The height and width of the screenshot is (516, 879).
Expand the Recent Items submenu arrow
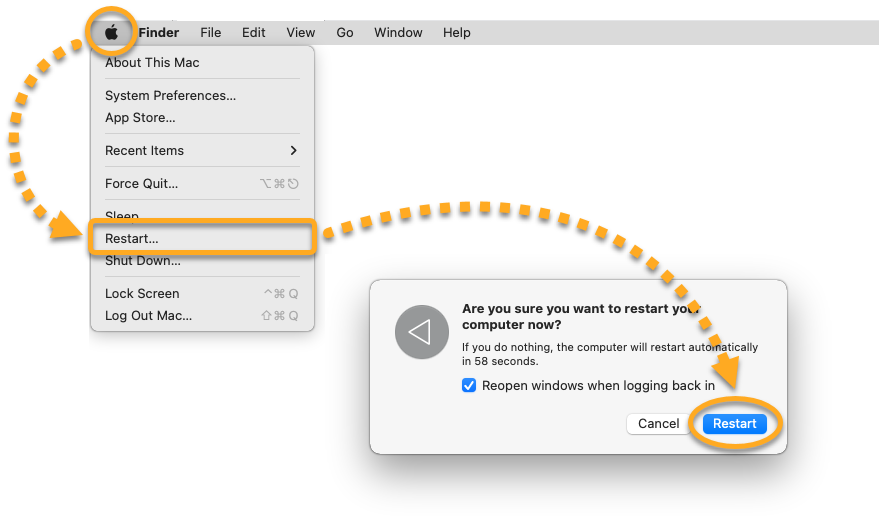[x=293, y=151]
